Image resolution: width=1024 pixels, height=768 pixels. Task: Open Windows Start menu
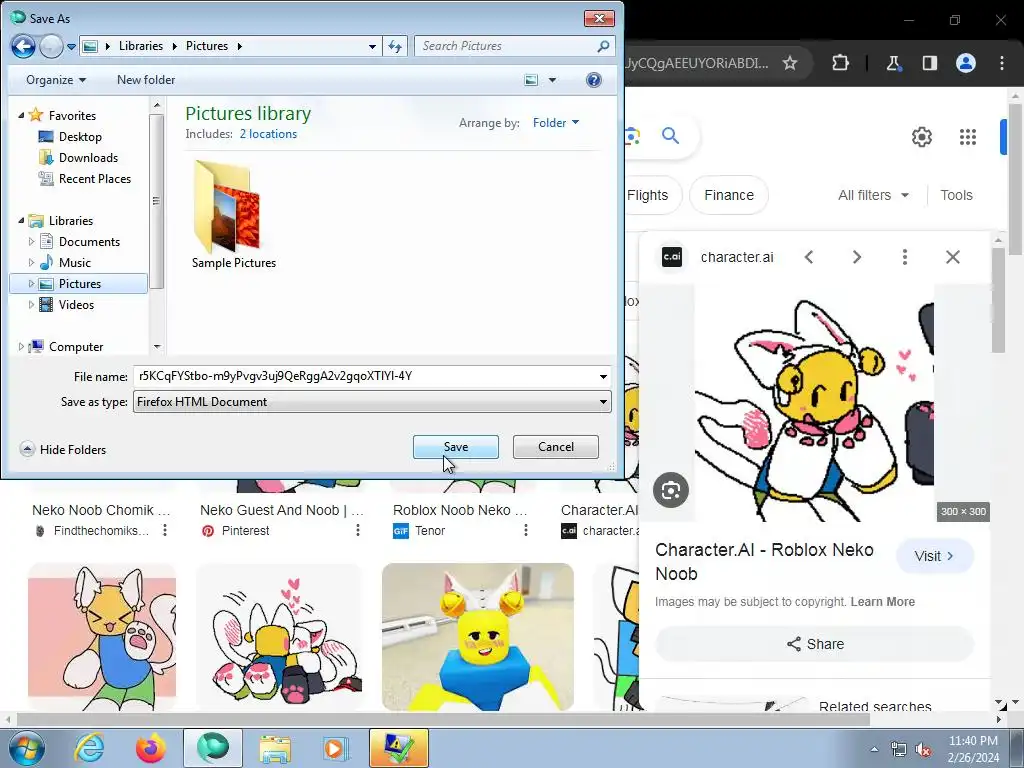[27, 748]
